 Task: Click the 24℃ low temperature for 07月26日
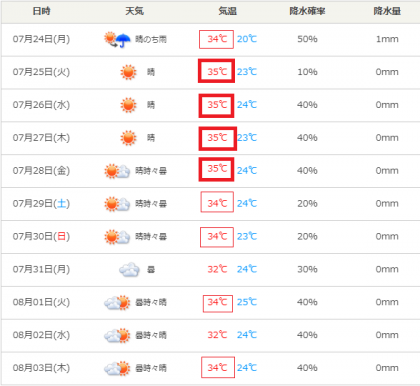[x=247, y=105]
